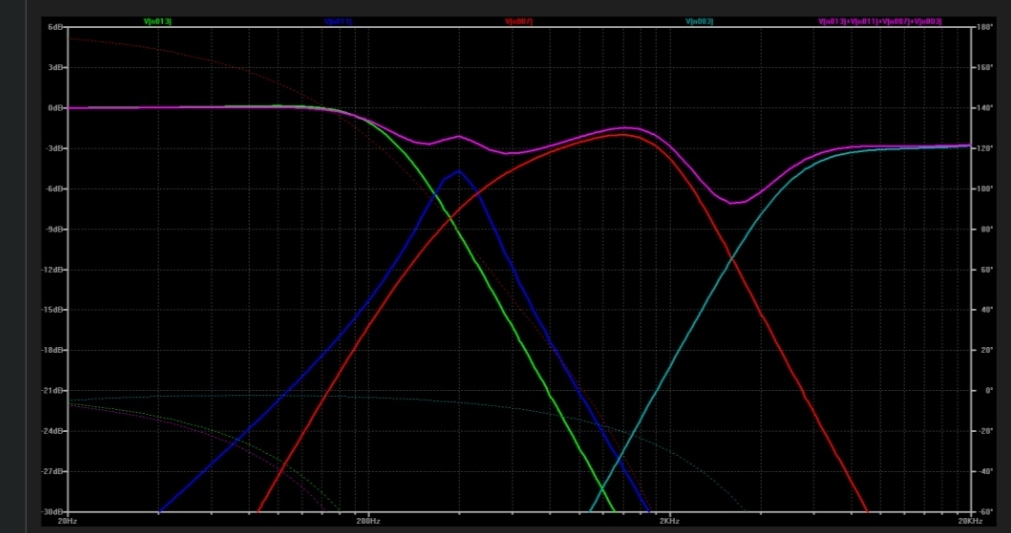
Task: Click the 6dB label on the left axis
Action: pos(55,28)
